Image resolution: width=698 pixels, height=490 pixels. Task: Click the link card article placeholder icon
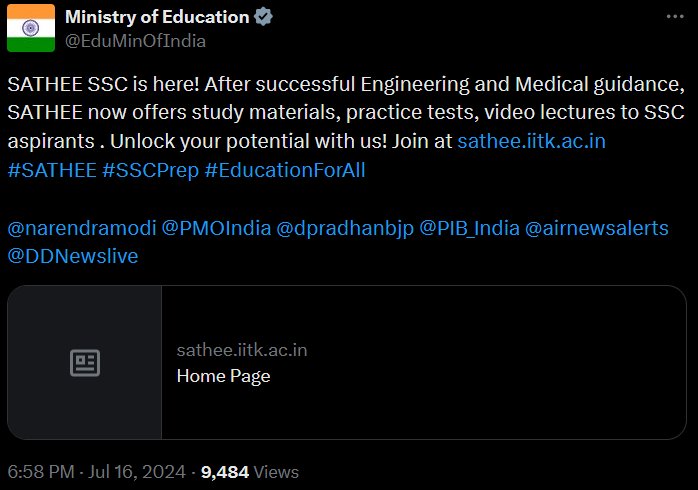point(85,363)
